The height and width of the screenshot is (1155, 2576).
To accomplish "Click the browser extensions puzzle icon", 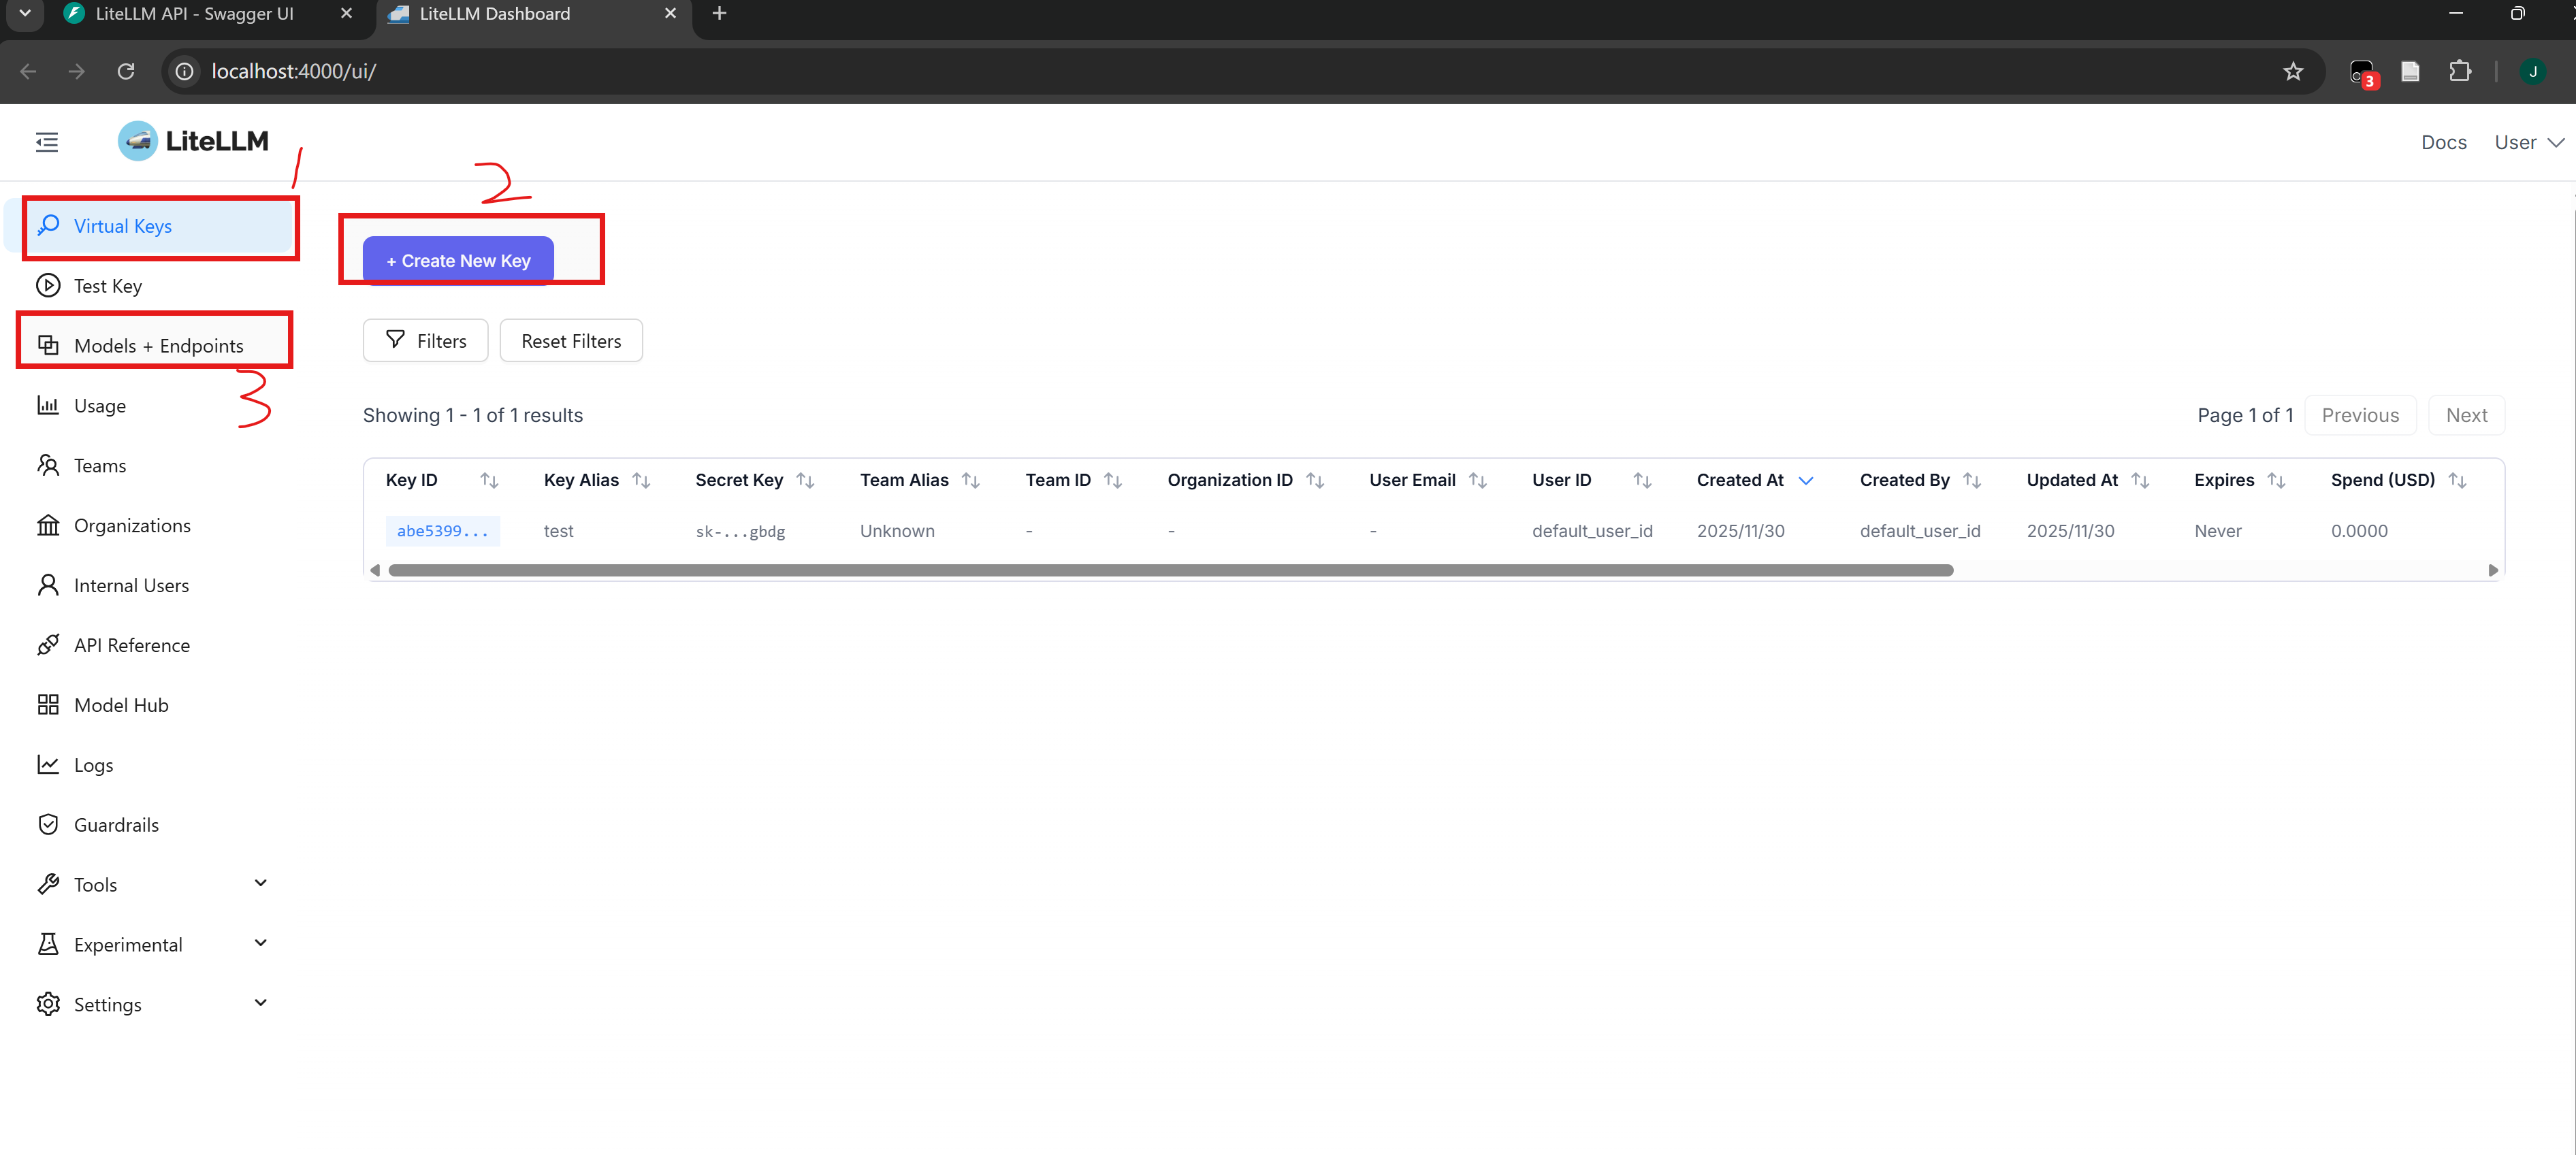I will click(x=2459, y=71).
